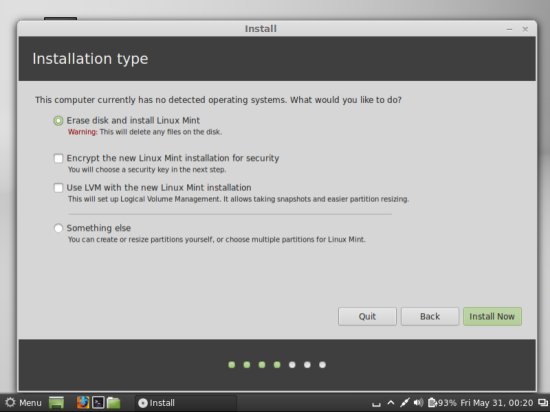The image size is (550, 412).
Task: Open the Files launcher in panel
Action: [x=114, y=403]
